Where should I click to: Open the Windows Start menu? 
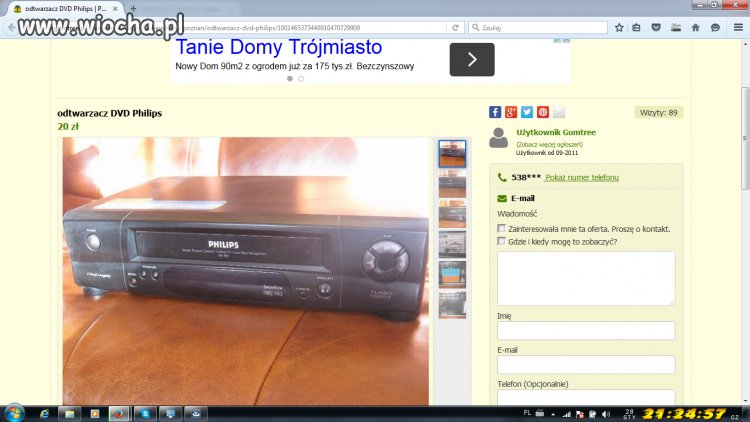click(14, 413)
